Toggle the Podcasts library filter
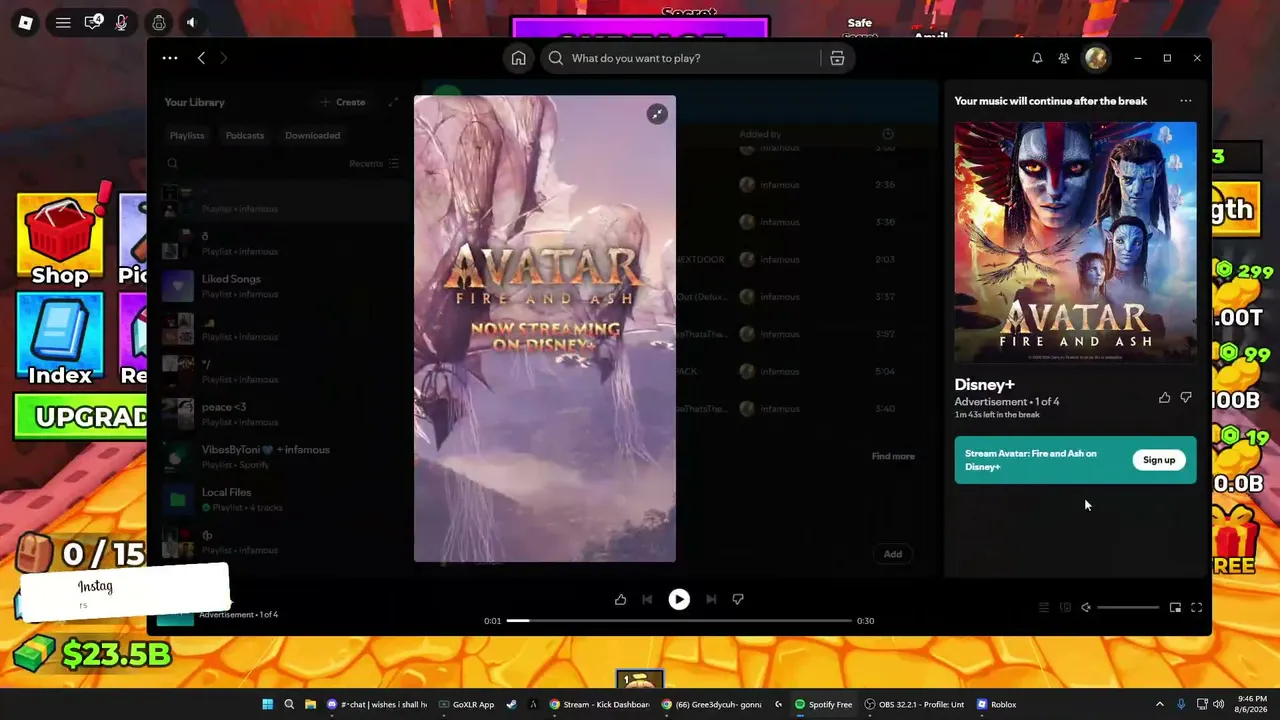1280x720 pixels. point(245,135)
